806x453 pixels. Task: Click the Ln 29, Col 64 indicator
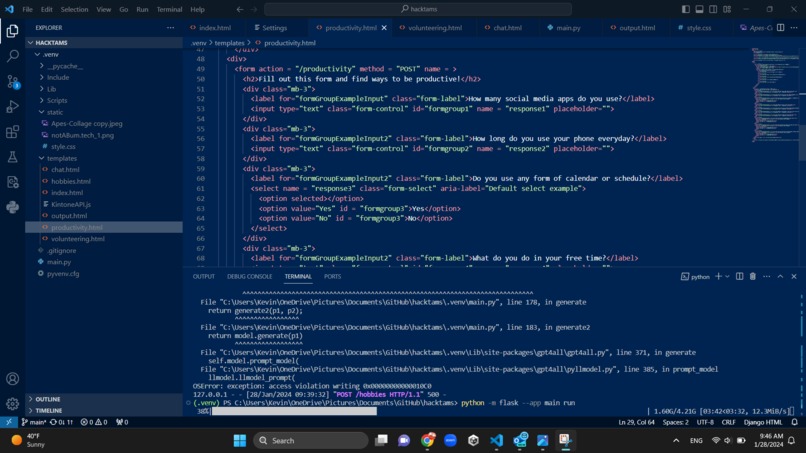[x=636, y=422]
